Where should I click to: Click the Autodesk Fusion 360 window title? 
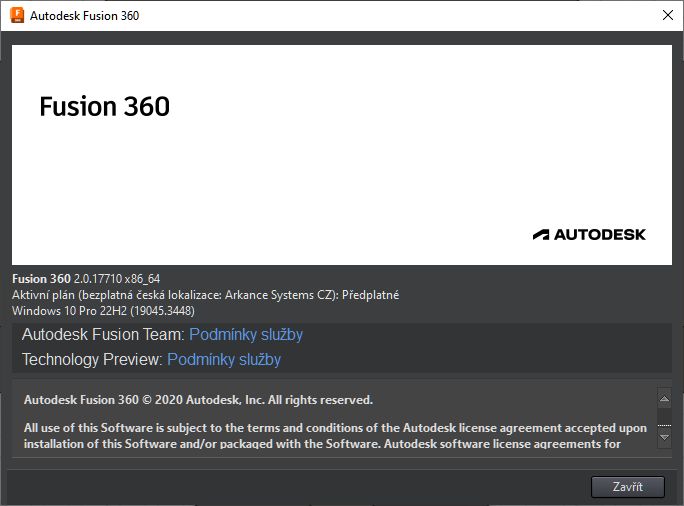[x=85, y=15]
